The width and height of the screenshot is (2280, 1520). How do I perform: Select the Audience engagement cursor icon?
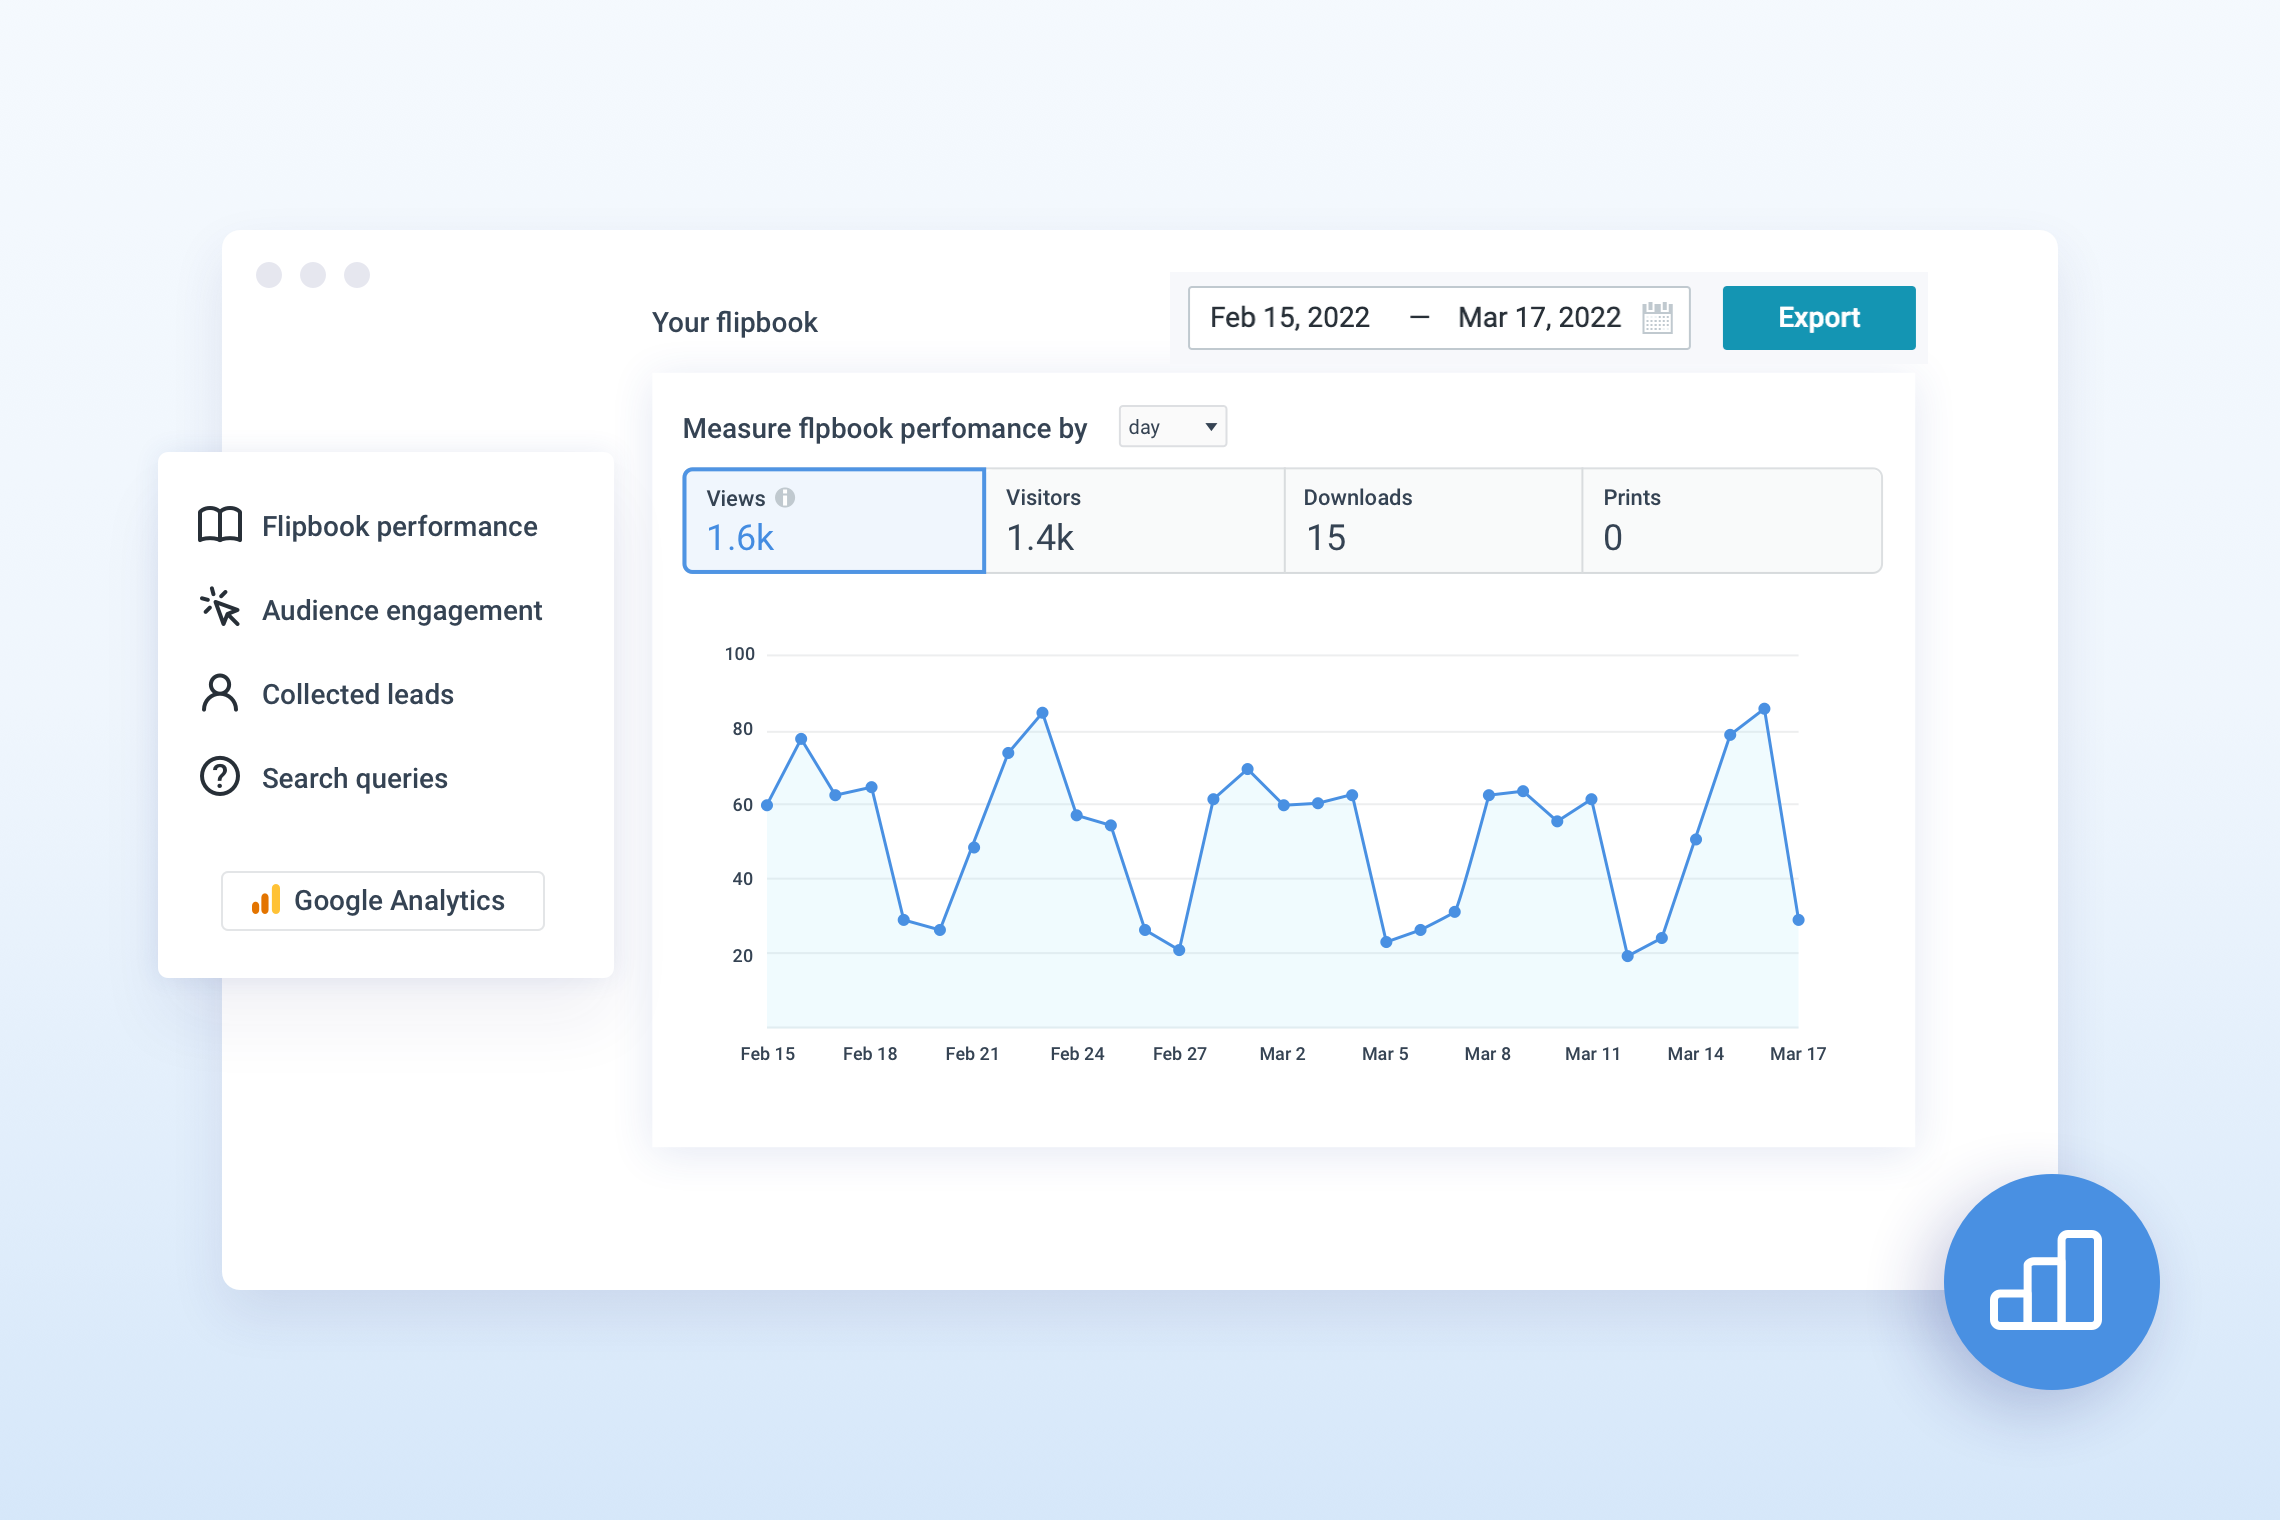(x=219, y=608)
